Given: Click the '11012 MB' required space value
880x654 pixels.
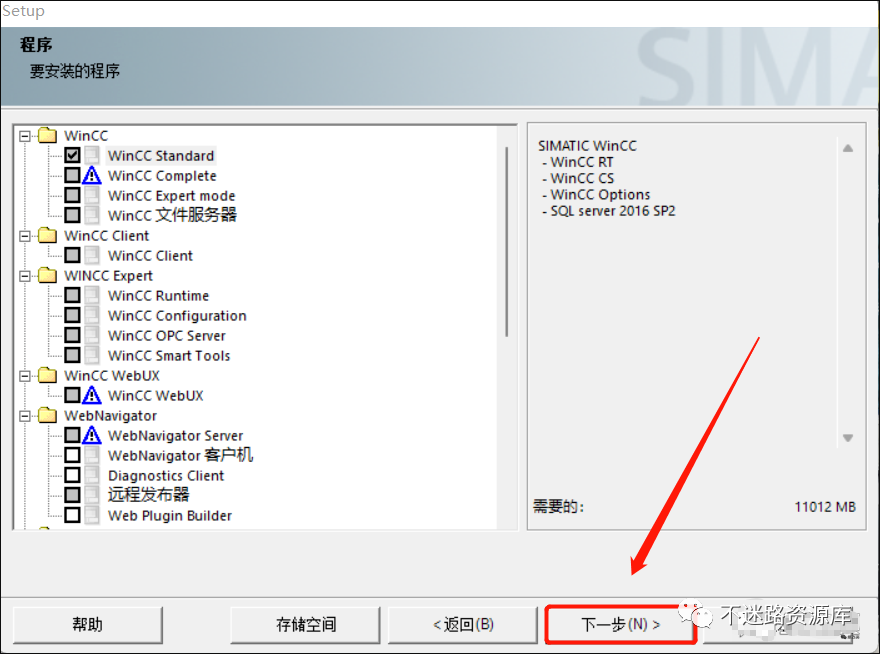Looking at the screenshot, I should [824, 506].
